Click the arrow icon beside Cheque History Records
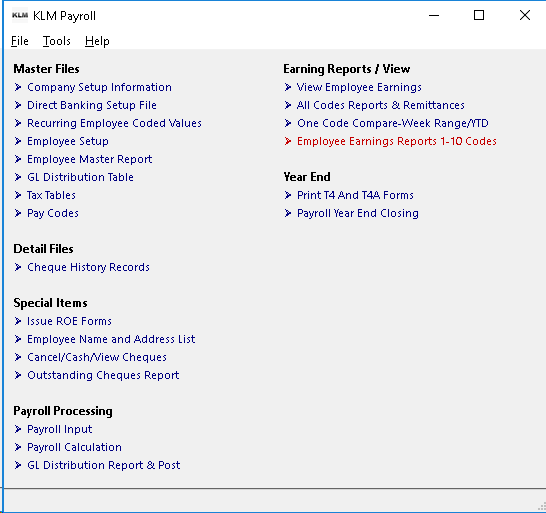546x513 pixels. [x=18, y=267]
